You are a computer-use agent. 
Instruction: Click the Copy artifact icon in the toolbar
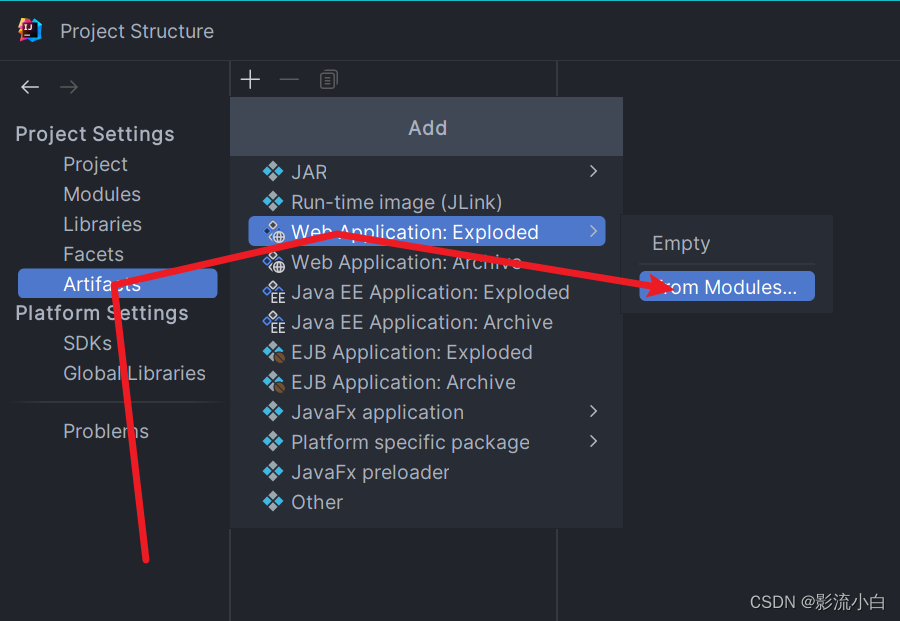point(328,79)
